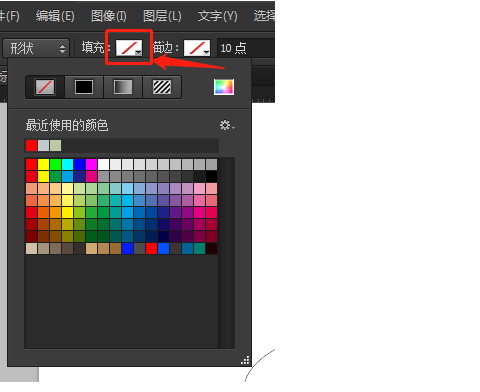This screenshot has width=480, height=392.
Task: Select the darkest brown swatch ending bottom row
Action: click(211, 248)
